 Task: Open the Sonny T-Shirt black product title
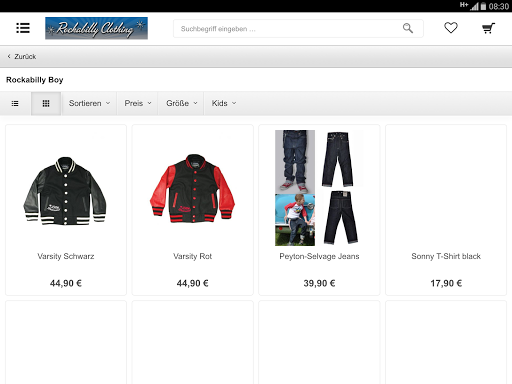(x=446, y=256)
